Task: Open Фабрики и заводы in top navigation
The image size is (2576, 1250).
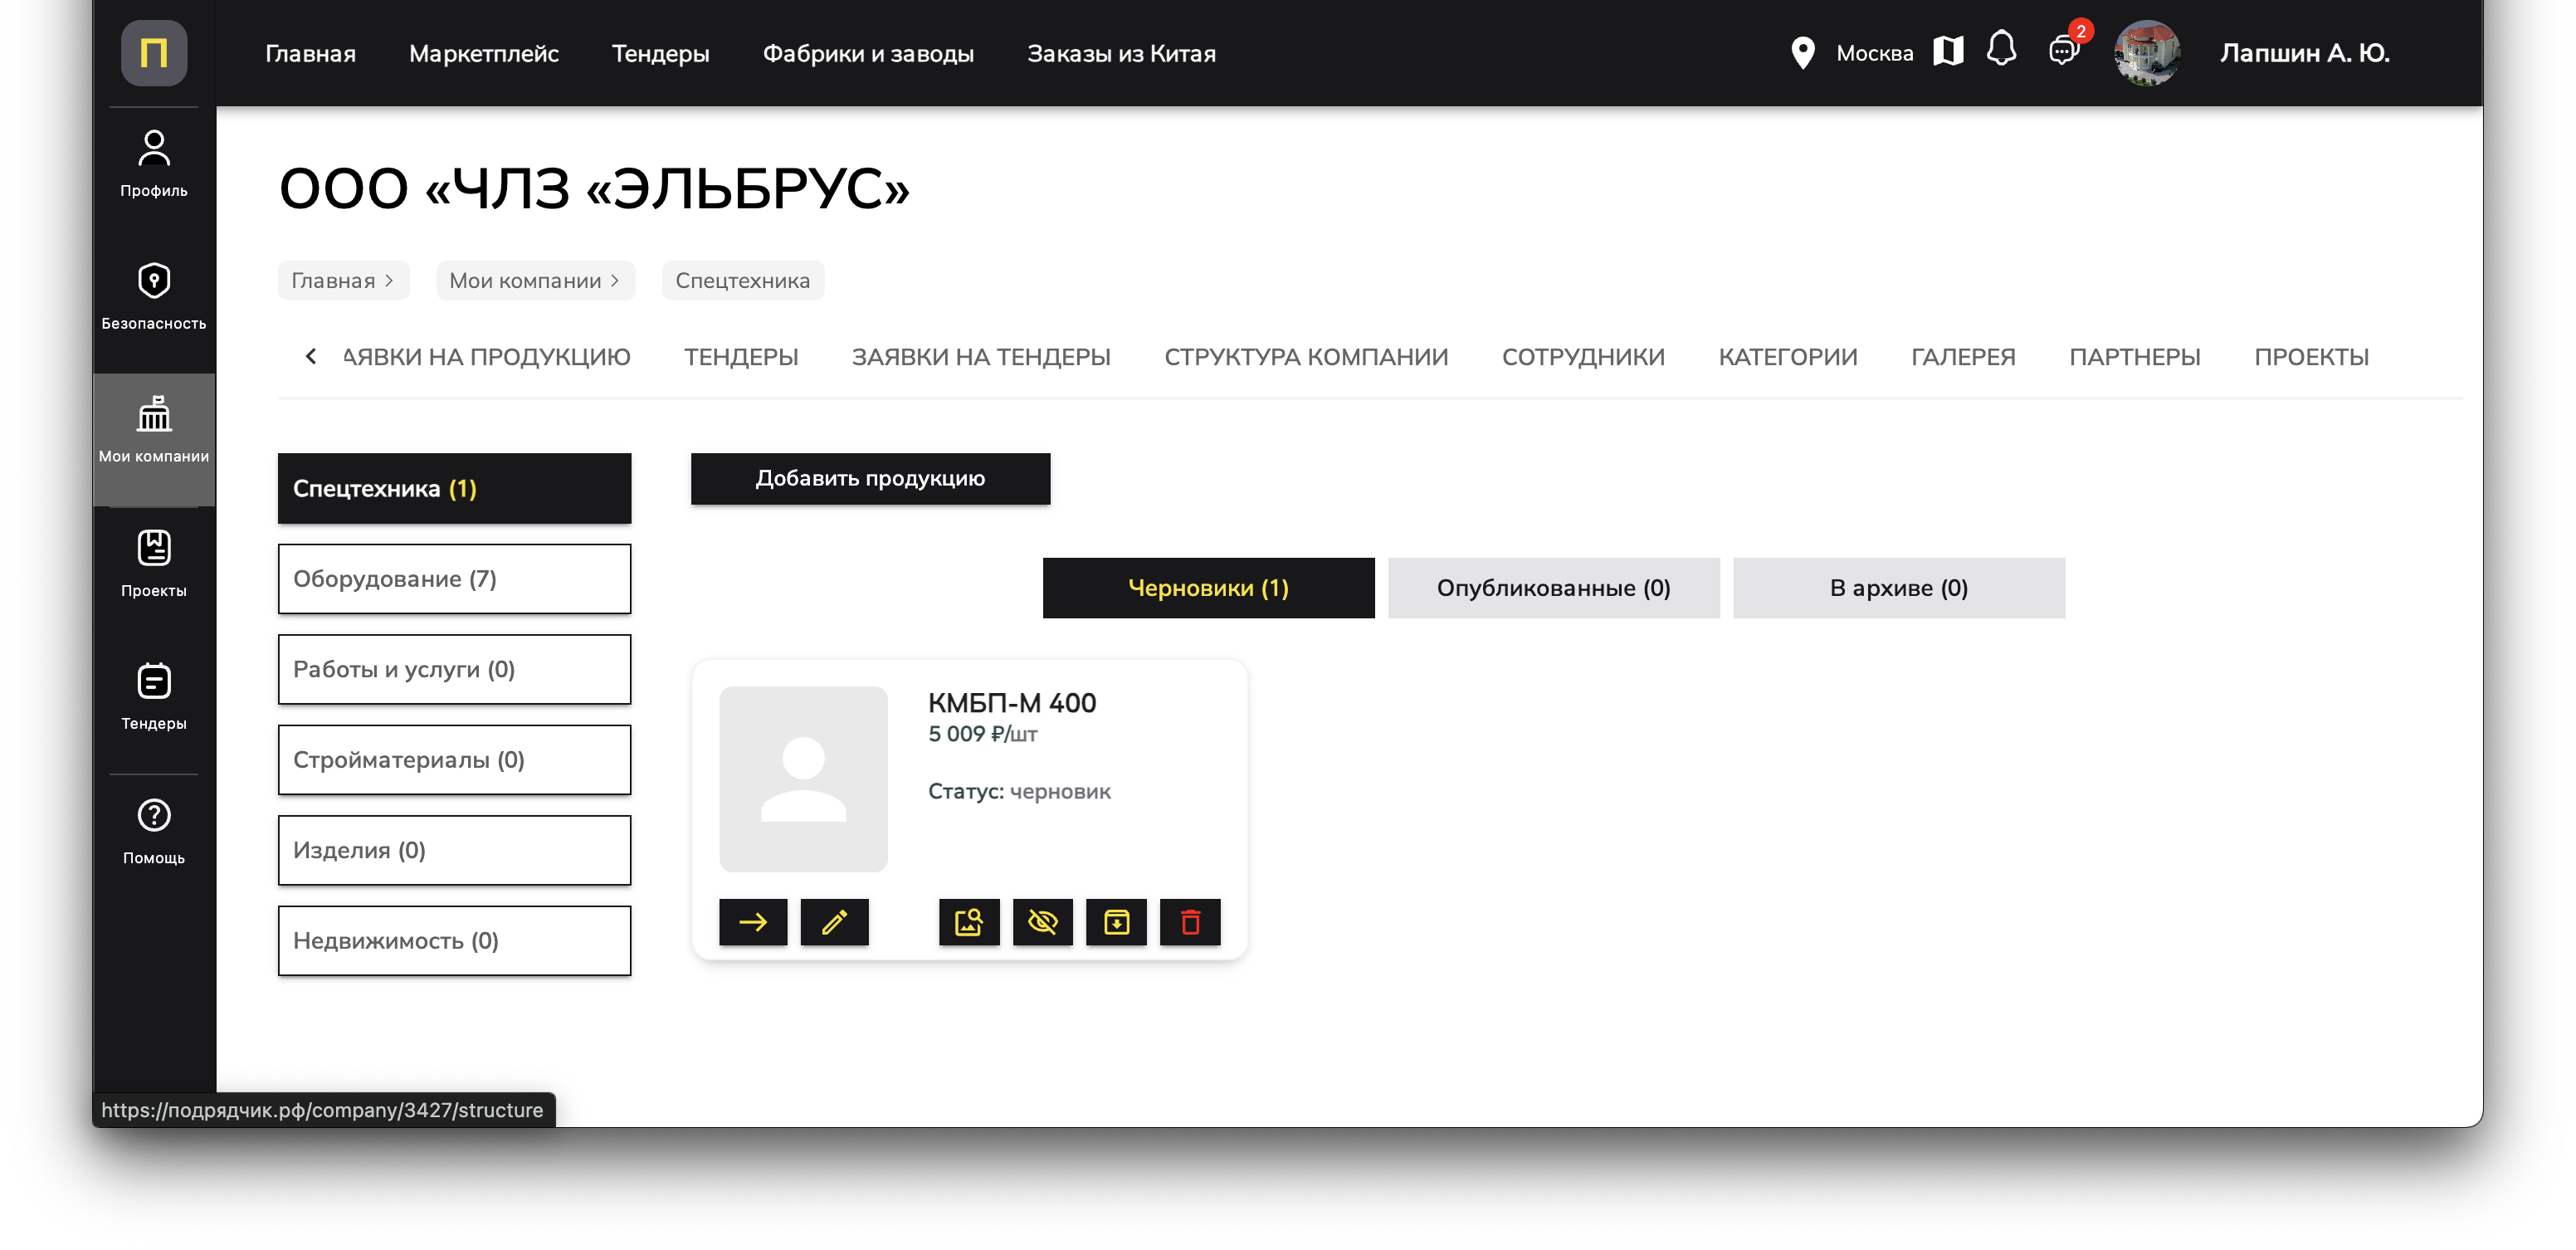Action: tap(868, 53)
